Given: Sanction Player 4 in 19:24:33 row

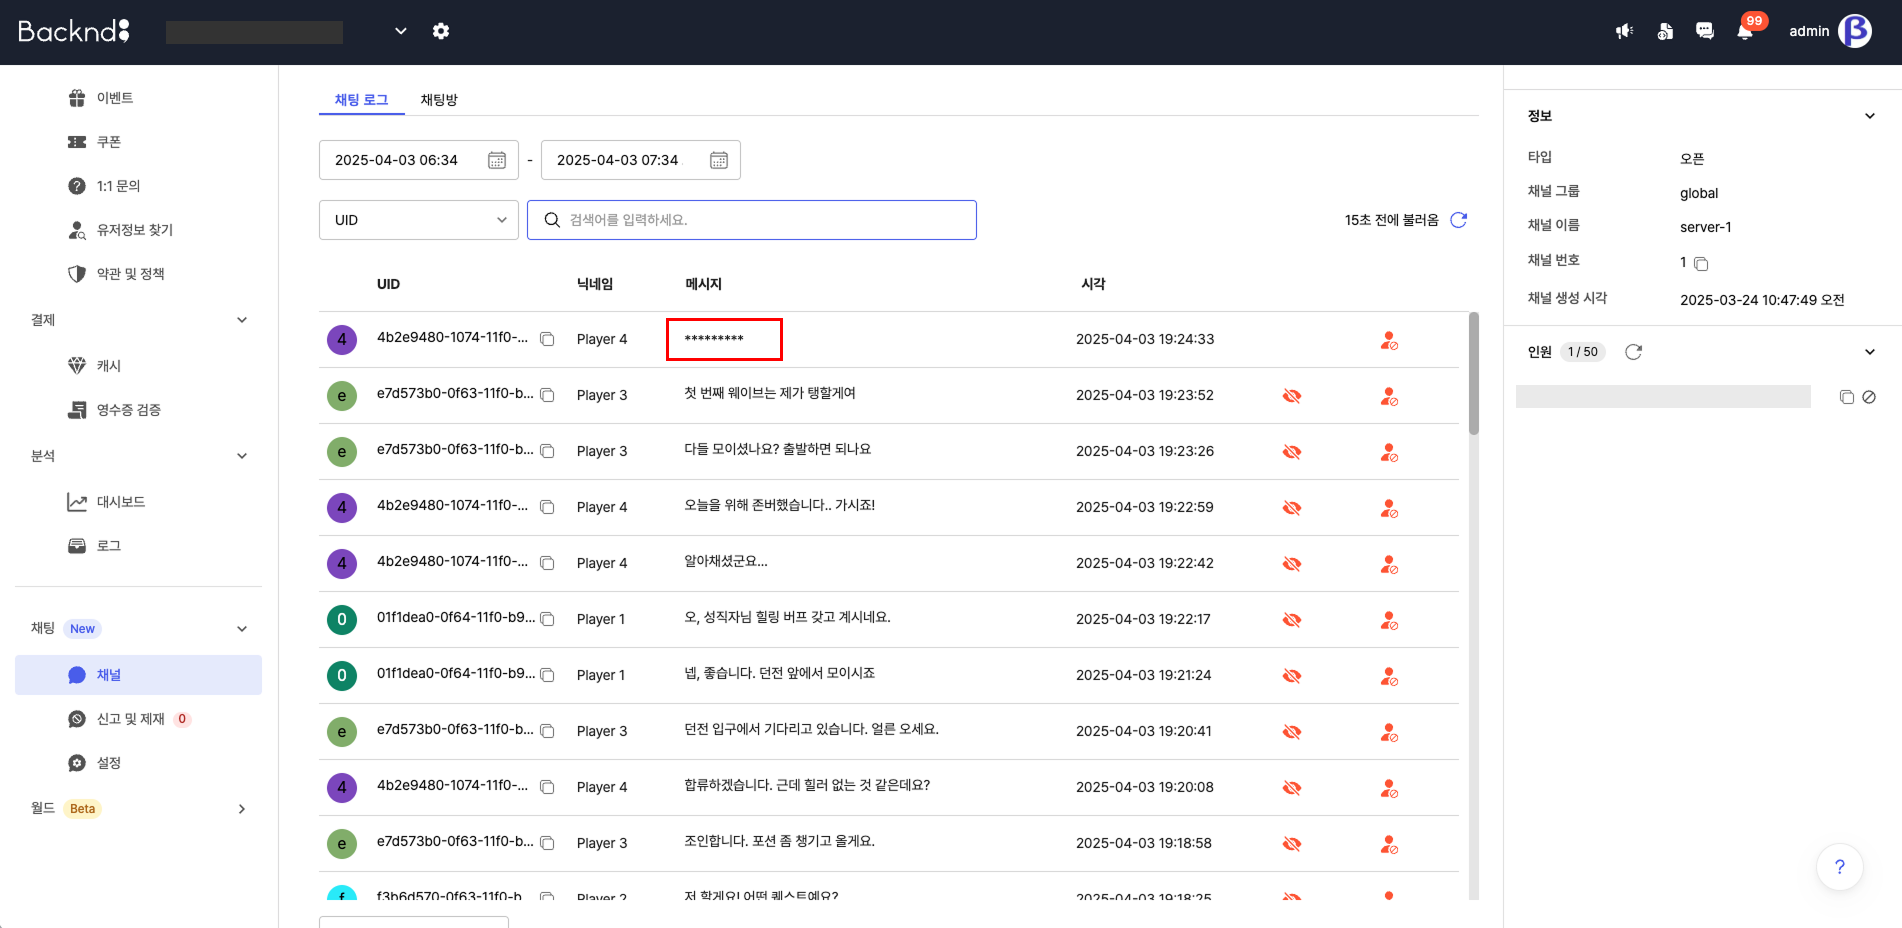Looking at the screenshot, I should (1389, 340).
